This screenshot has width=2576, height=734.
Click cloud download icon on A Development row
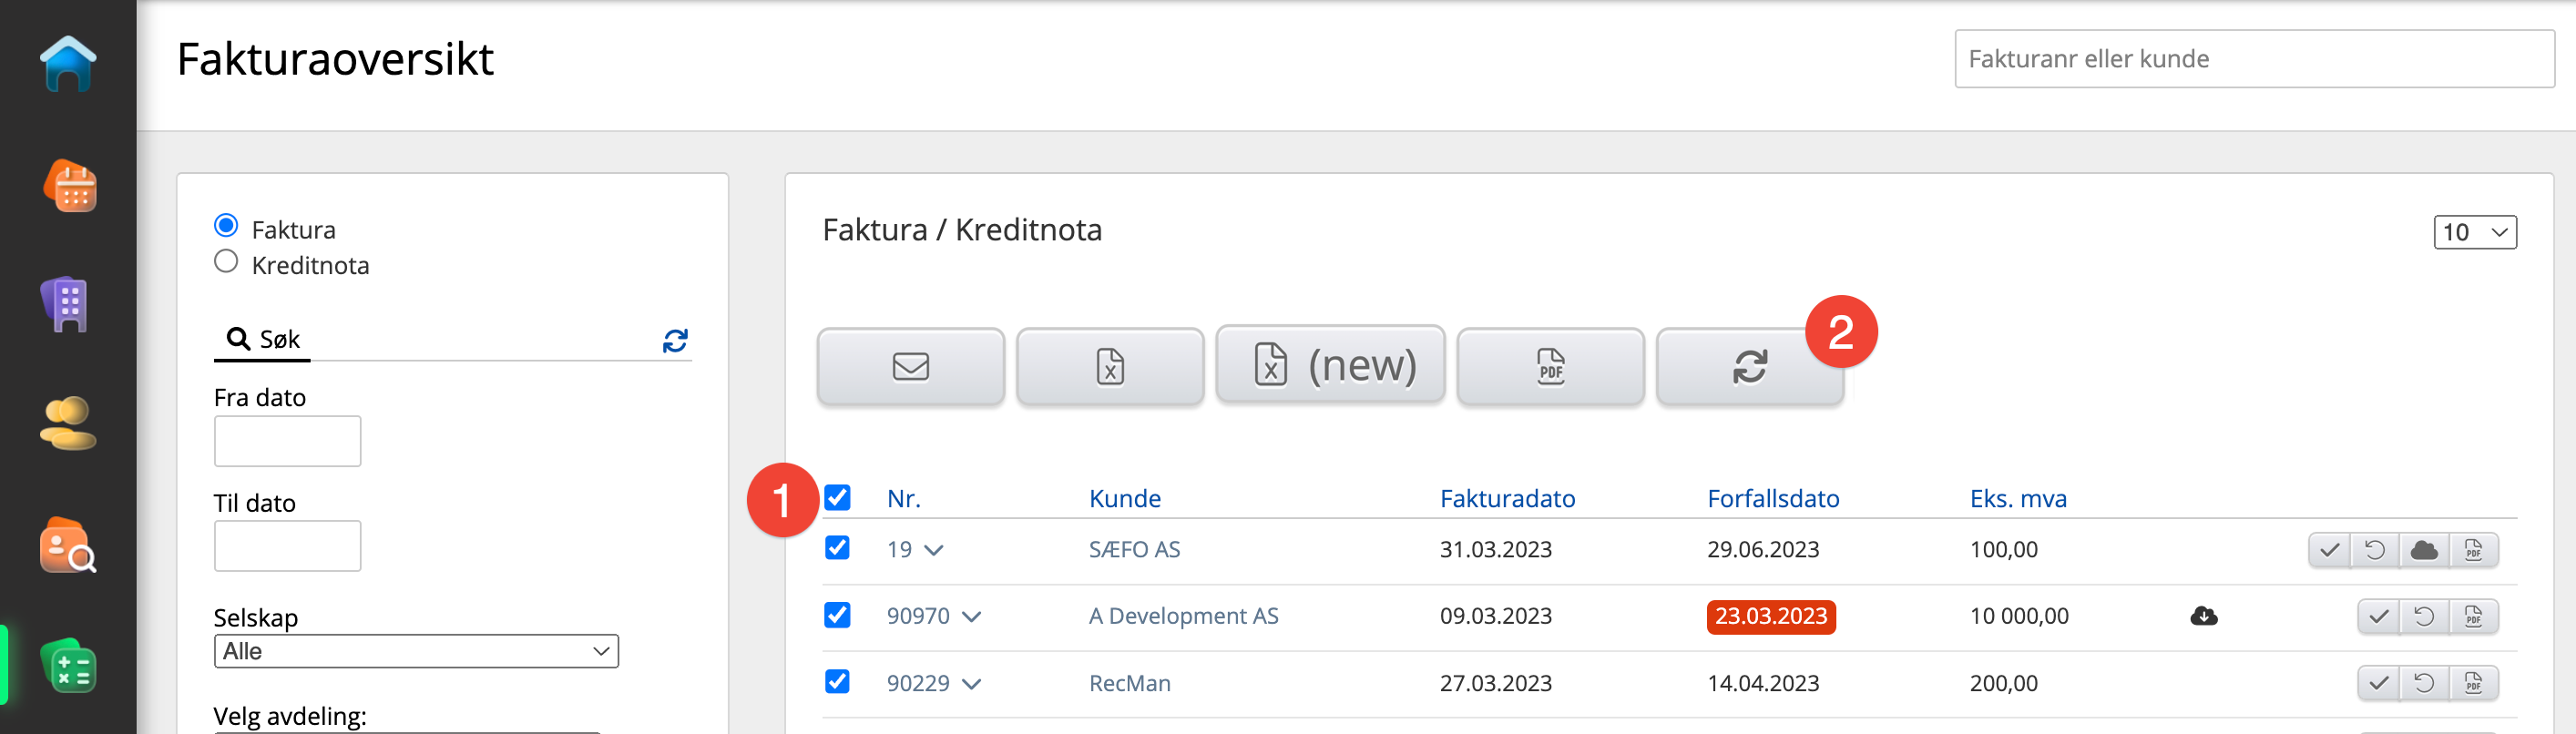point(2203,616)
